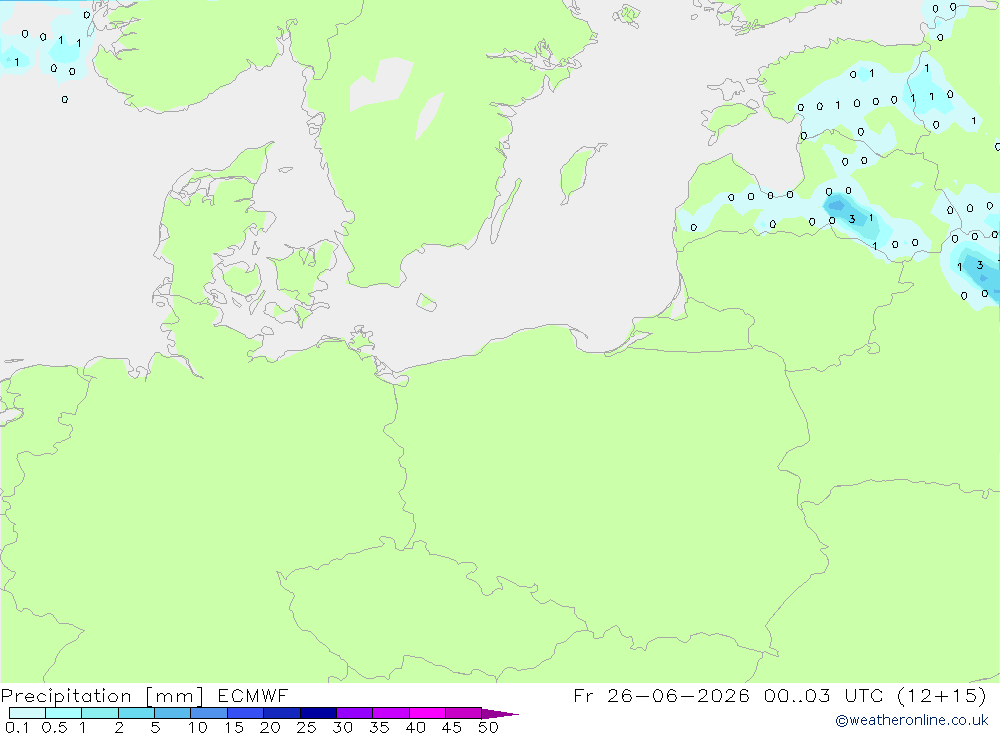
Task: Click the Precipitation title word
Action: click(x=66, y=696)
